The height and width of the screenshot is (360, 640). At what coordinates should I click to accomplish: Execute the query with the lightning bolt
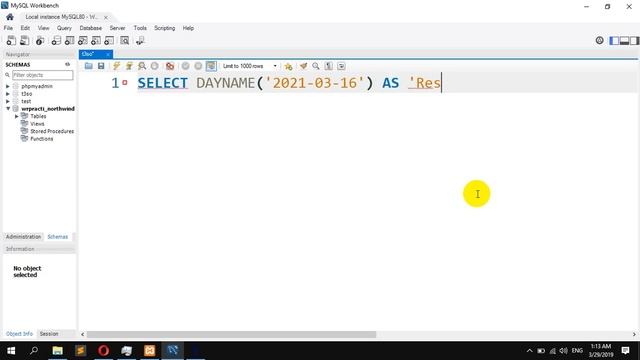click(116, 66)
